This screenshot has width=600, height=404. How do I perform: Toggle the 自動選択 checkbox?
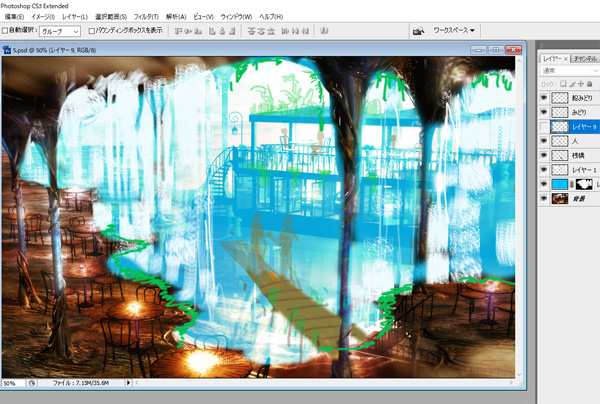(x=5, y=30)
